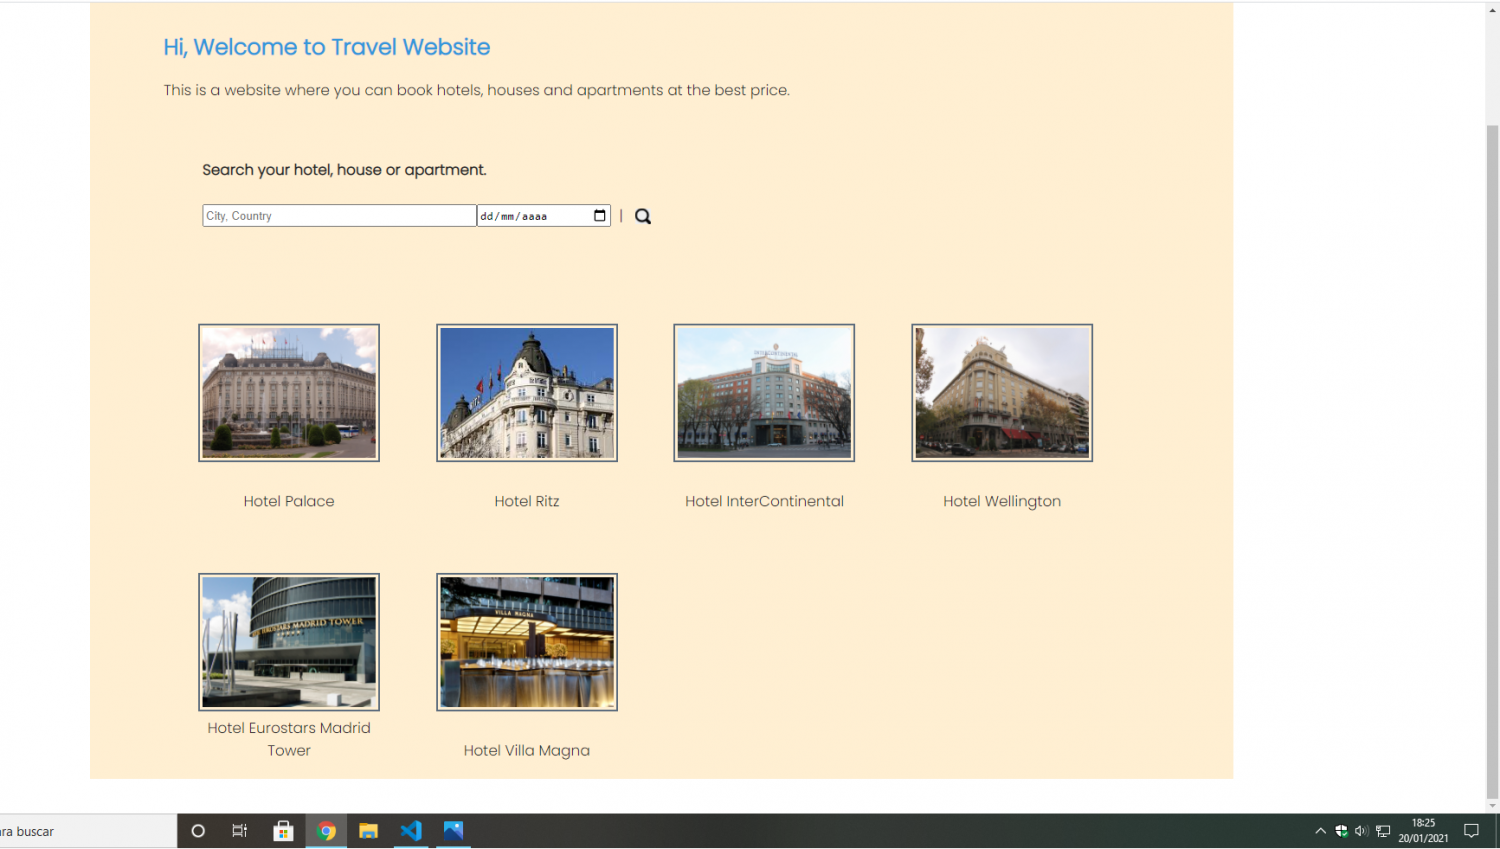
Task: Click the scrollbar down arrow
Action: tap(1492, 805)
